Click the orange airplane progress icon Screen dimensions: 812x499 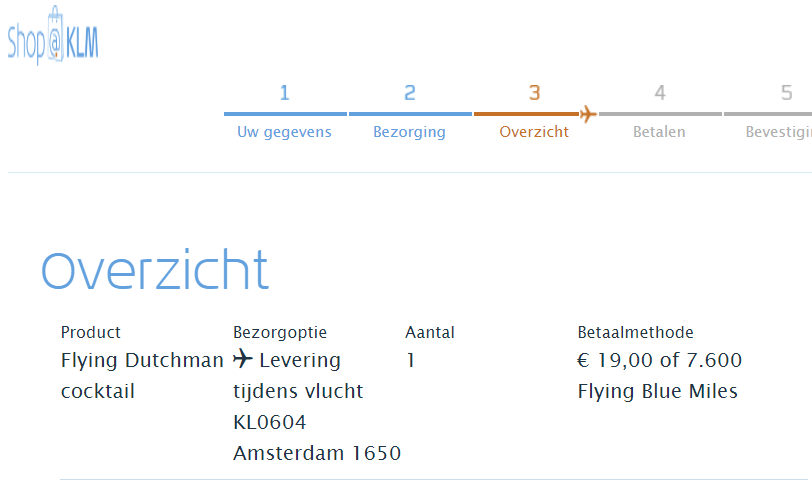[x=587, y=114]
